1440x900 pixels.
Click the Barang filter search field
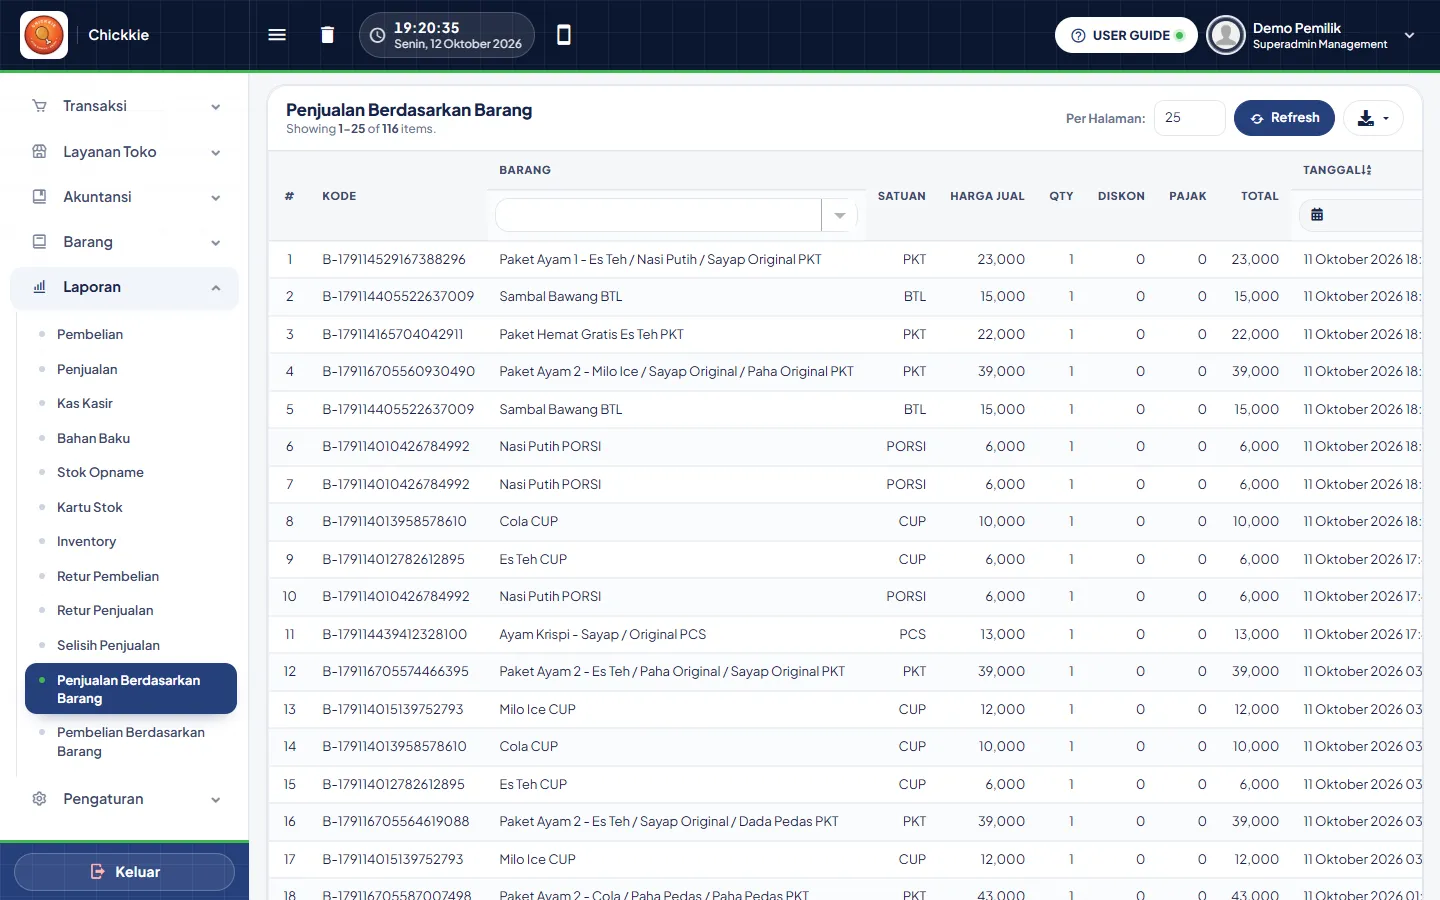tap(658, 215)
